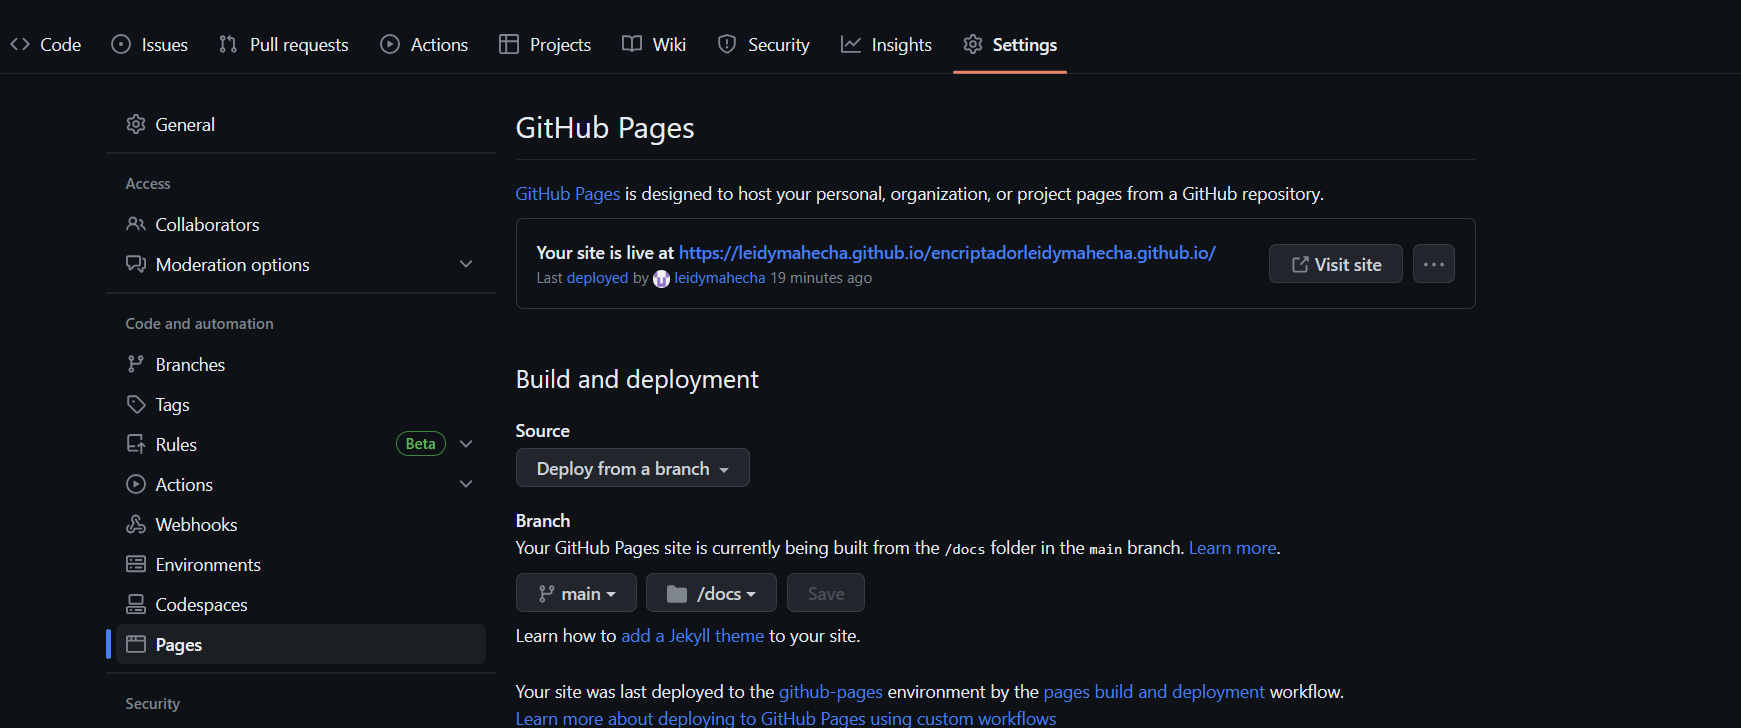Click the Codespaces icon
Screen dimensions: 1741x728
click(136, 604)
